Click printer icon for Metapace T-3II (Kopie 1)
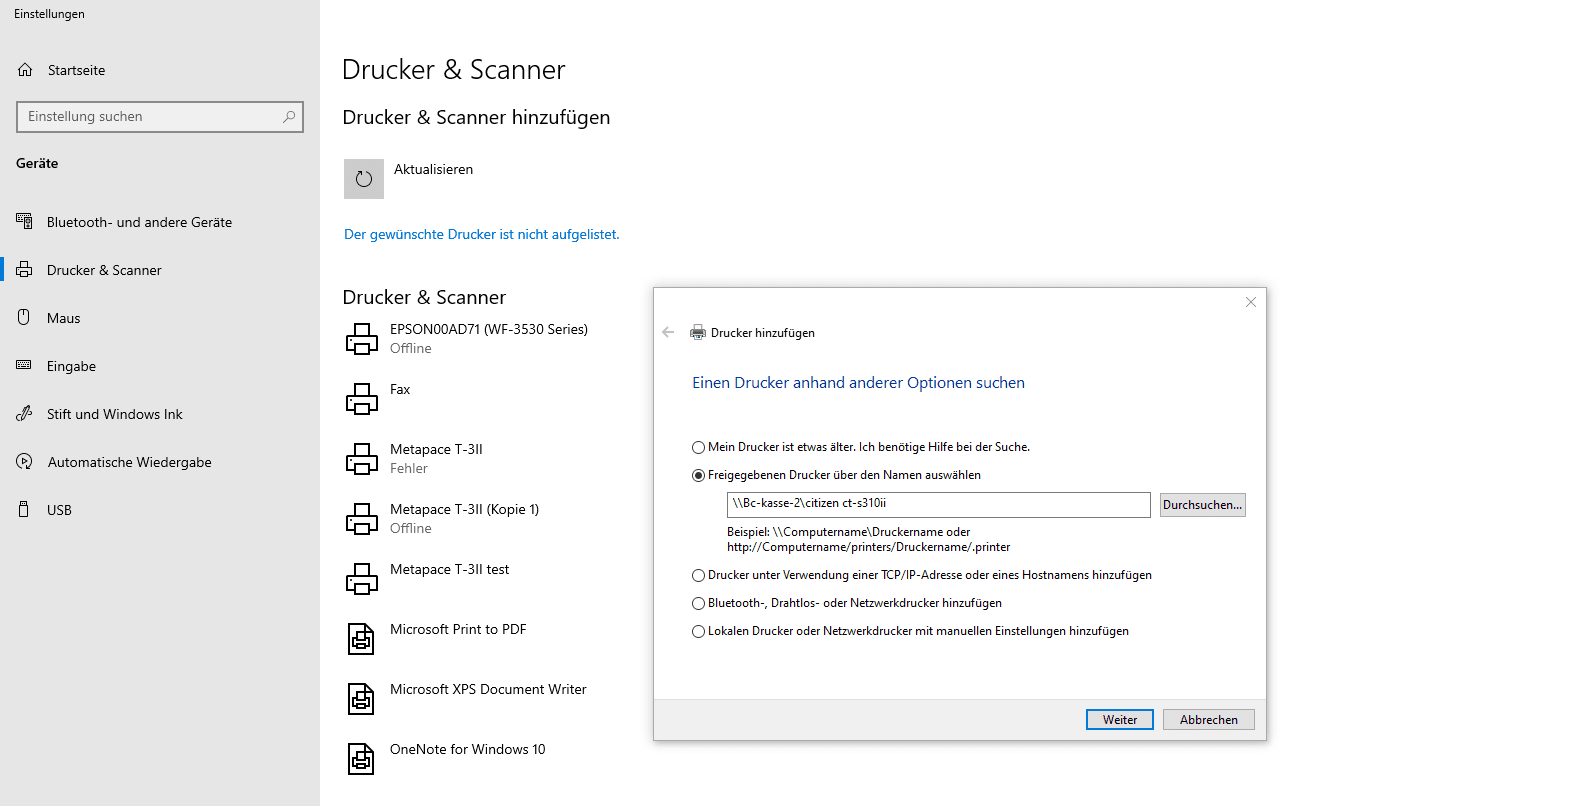1575x806 pixels. pyautogui.click(x=362, y=519)
